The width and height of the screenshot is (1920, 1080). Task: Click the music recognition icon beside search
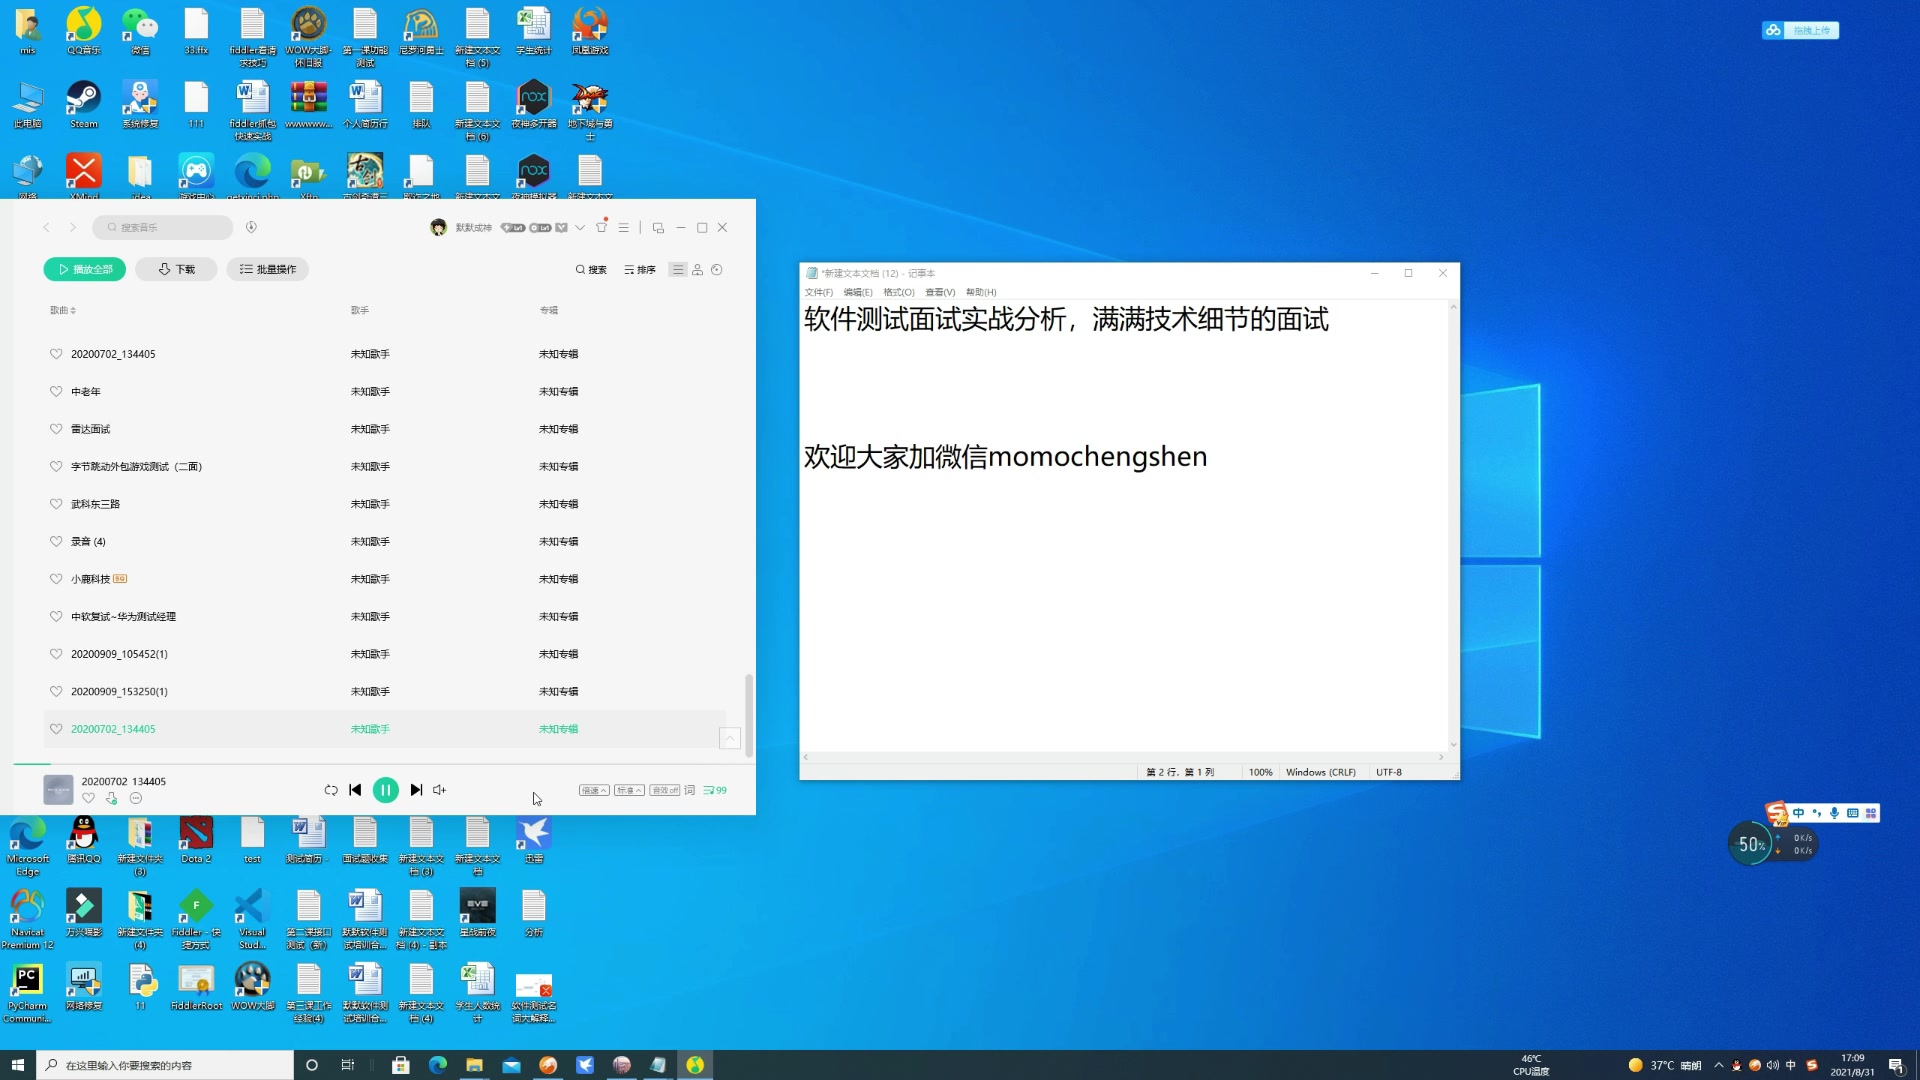tap(251, 227)
